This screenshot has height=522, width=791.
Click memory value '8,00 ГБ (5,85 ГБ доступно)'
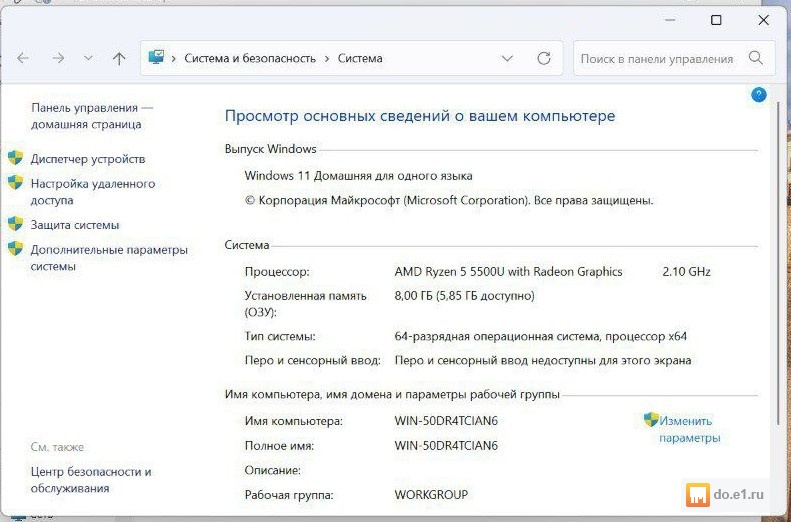point(465,296)
